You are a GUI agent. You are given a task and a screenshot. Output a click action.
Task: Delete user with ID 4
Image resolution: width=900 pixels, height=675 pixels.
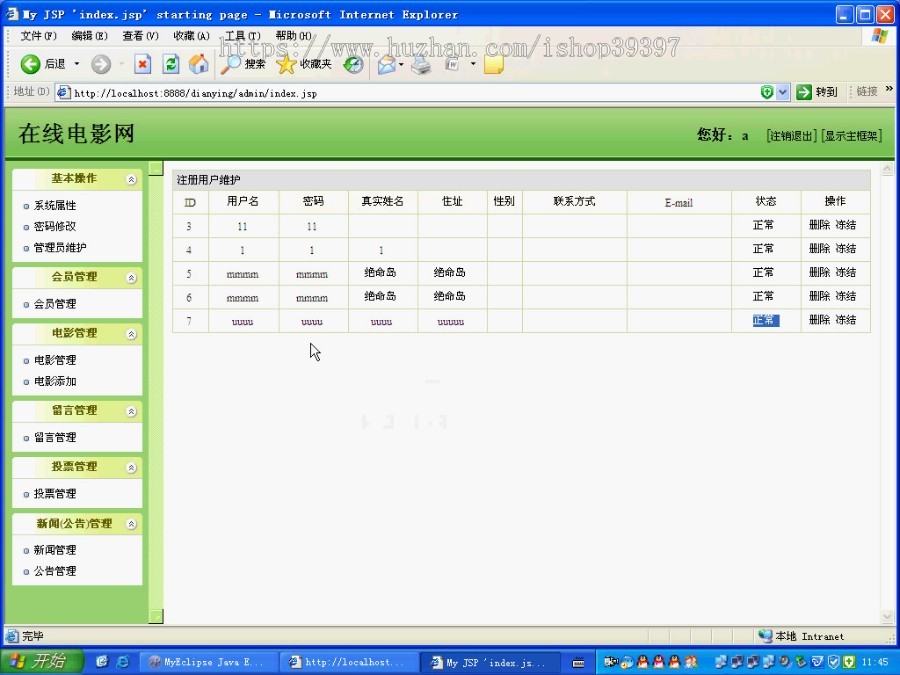(820, 249)
